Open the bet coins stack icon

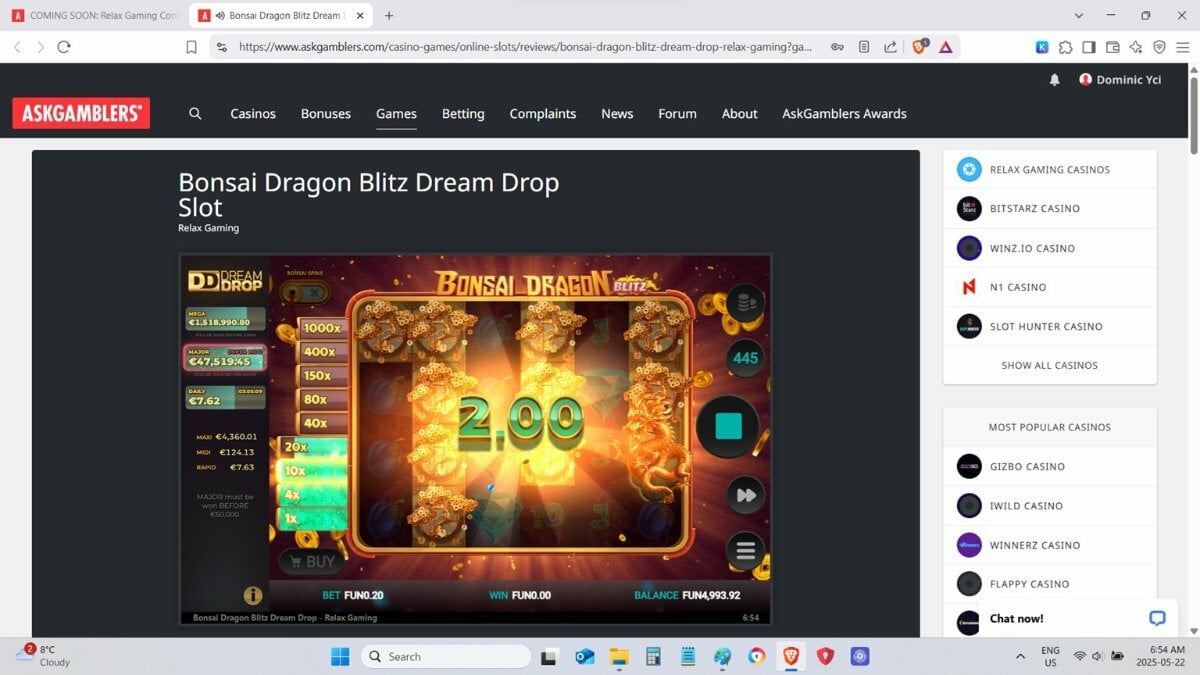pos(745,303)
